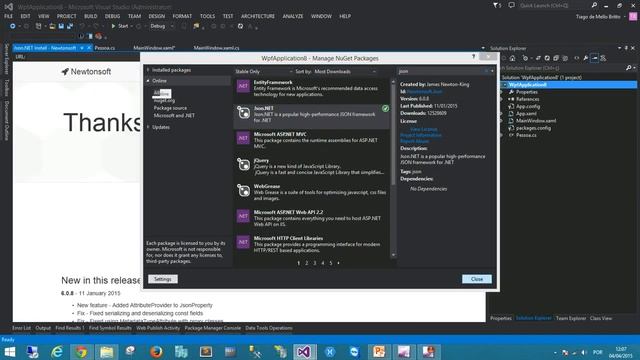Click the View License link
Image resolution: width=640 pixels, height=360 pixels.
pos(423,129)
